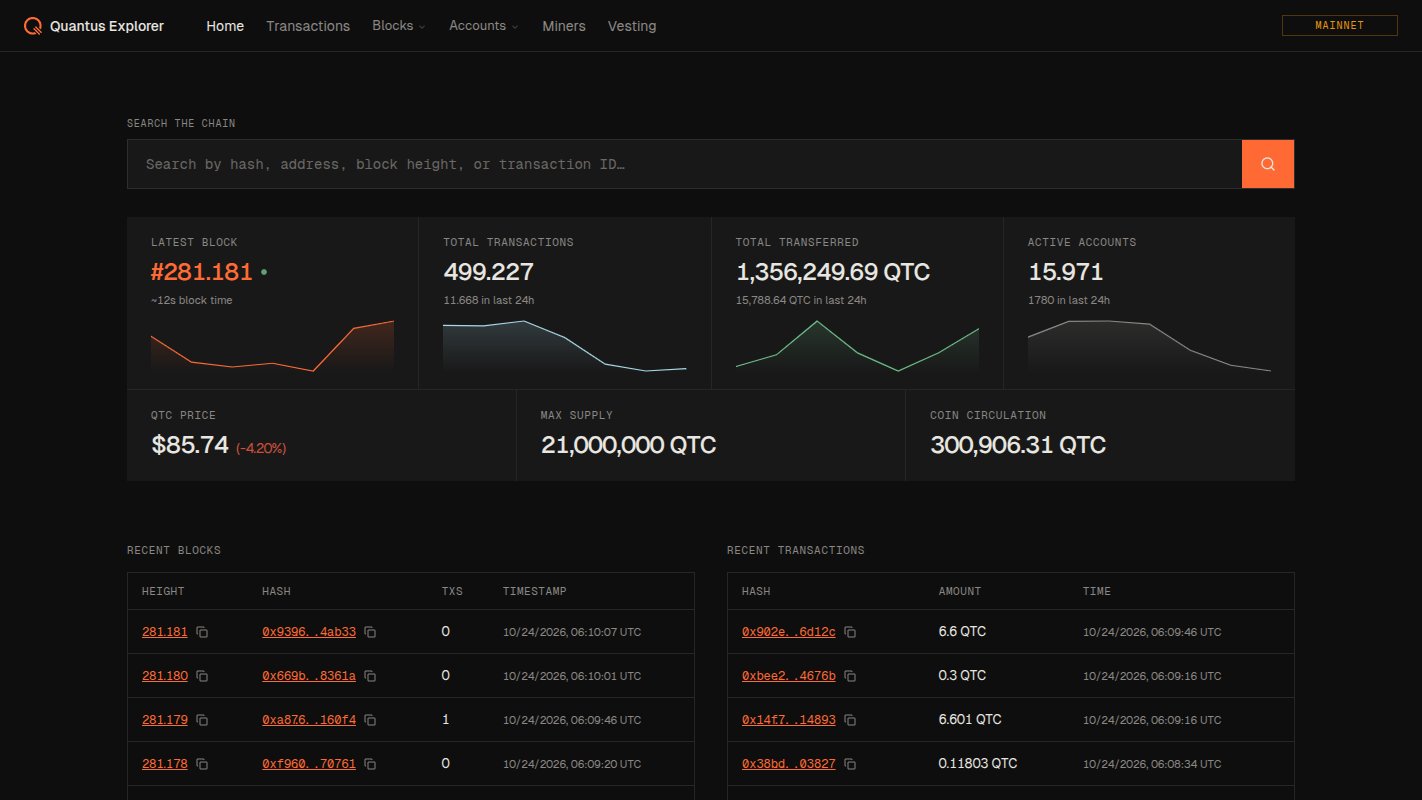Open block 281.181 link
The width and height of the screenshot is (1422, 800).
165,632
